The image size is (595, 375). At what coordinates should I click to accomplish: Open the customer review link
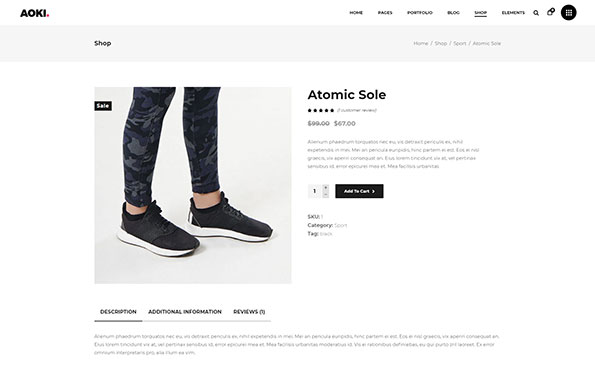click(357, 110)
